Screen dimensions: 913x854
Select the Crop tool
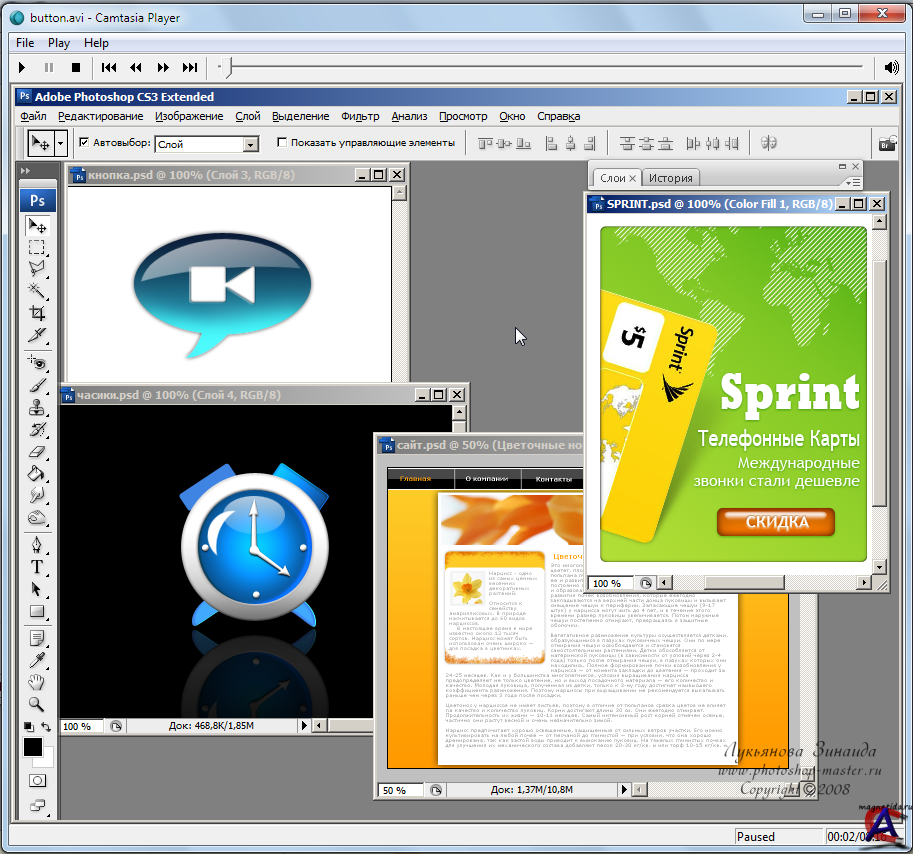click(37, 313)
